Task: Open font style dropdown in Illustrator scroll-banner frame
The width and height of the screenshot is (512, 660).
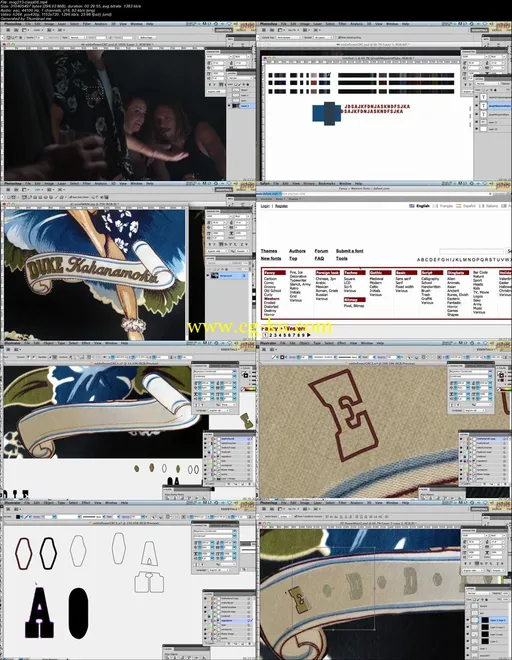Action: pos(235,376)
